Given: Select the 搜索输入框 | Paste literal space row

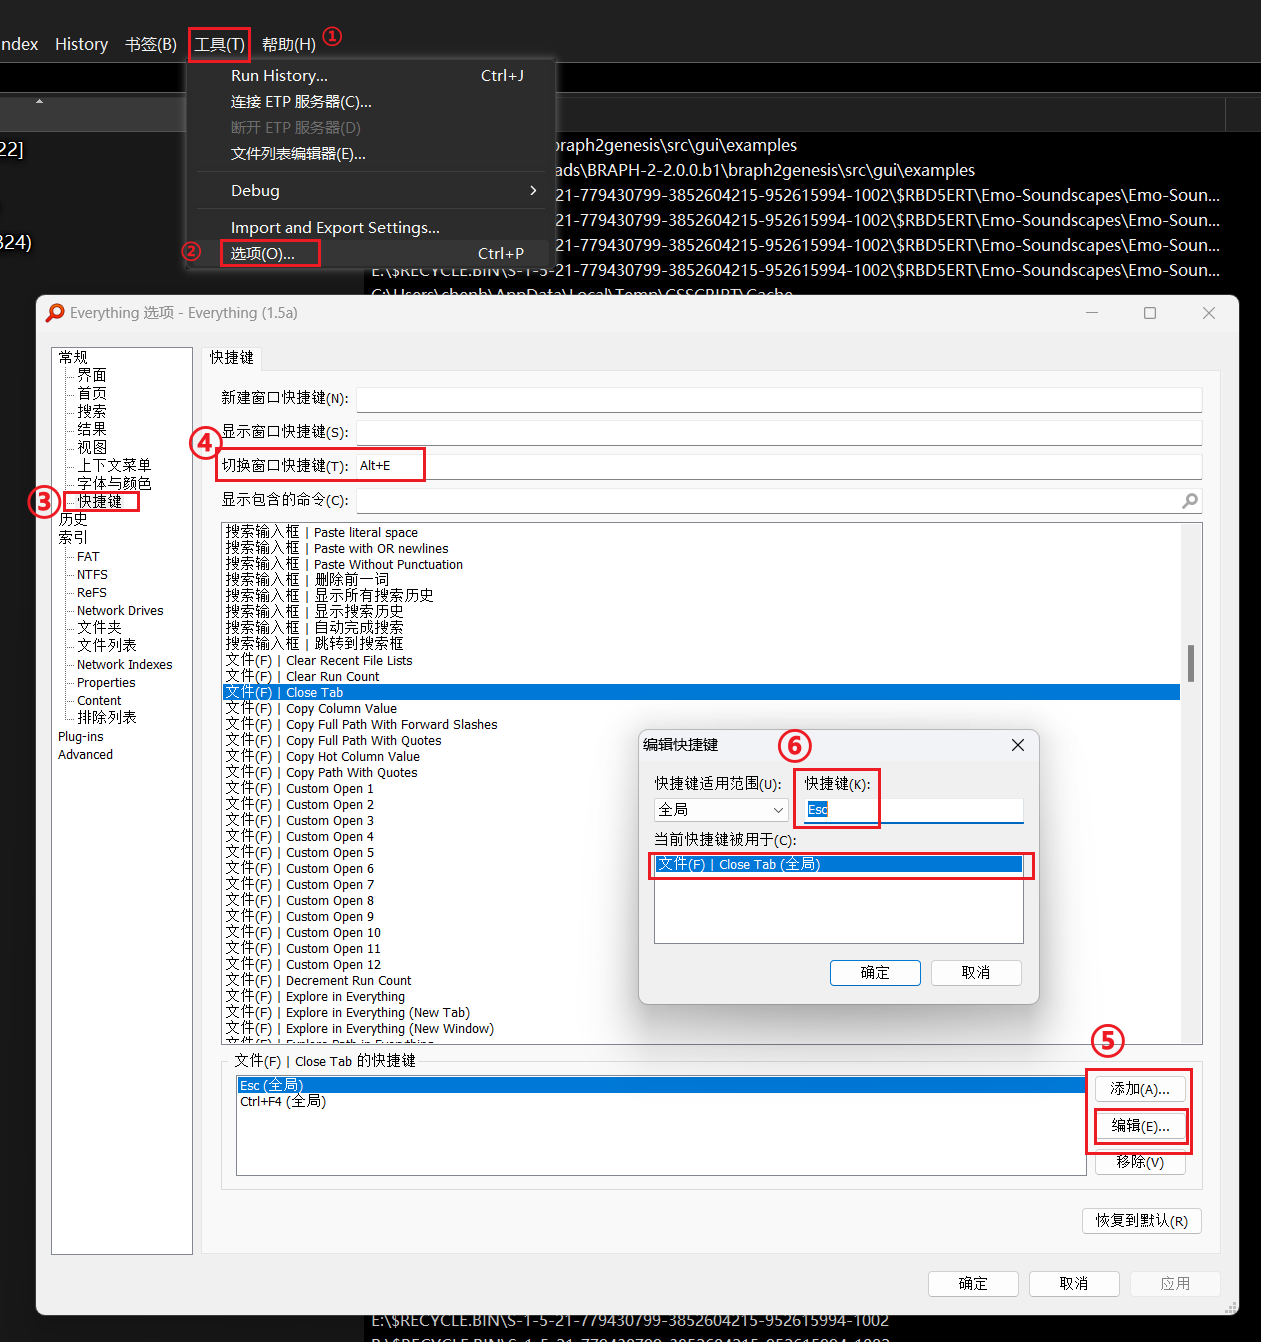Looking at the screenshot, I should [701, 533].
